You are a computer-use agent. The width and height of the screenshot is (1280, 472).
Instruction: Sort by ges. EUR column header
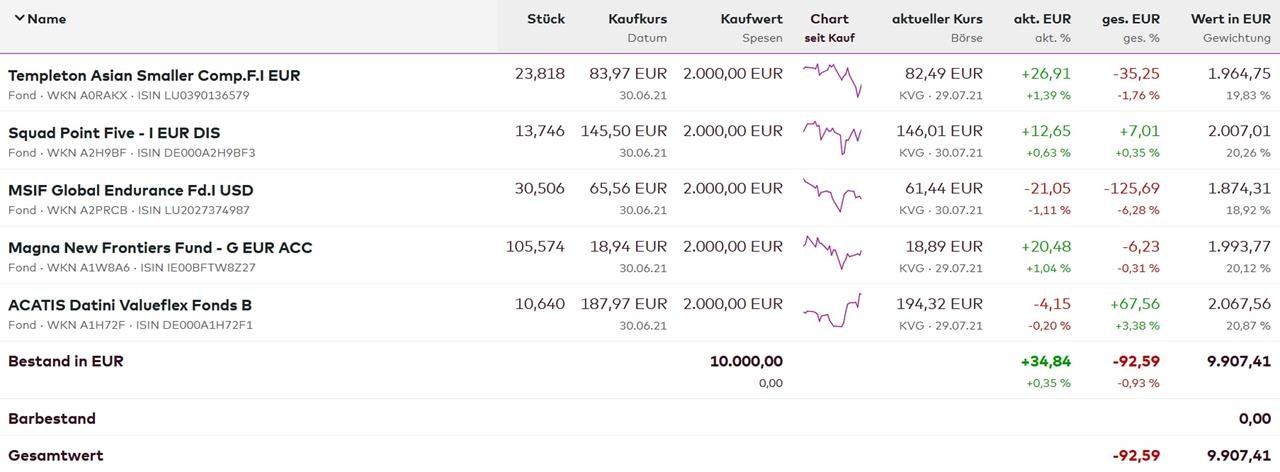[x=1132, y=19]
